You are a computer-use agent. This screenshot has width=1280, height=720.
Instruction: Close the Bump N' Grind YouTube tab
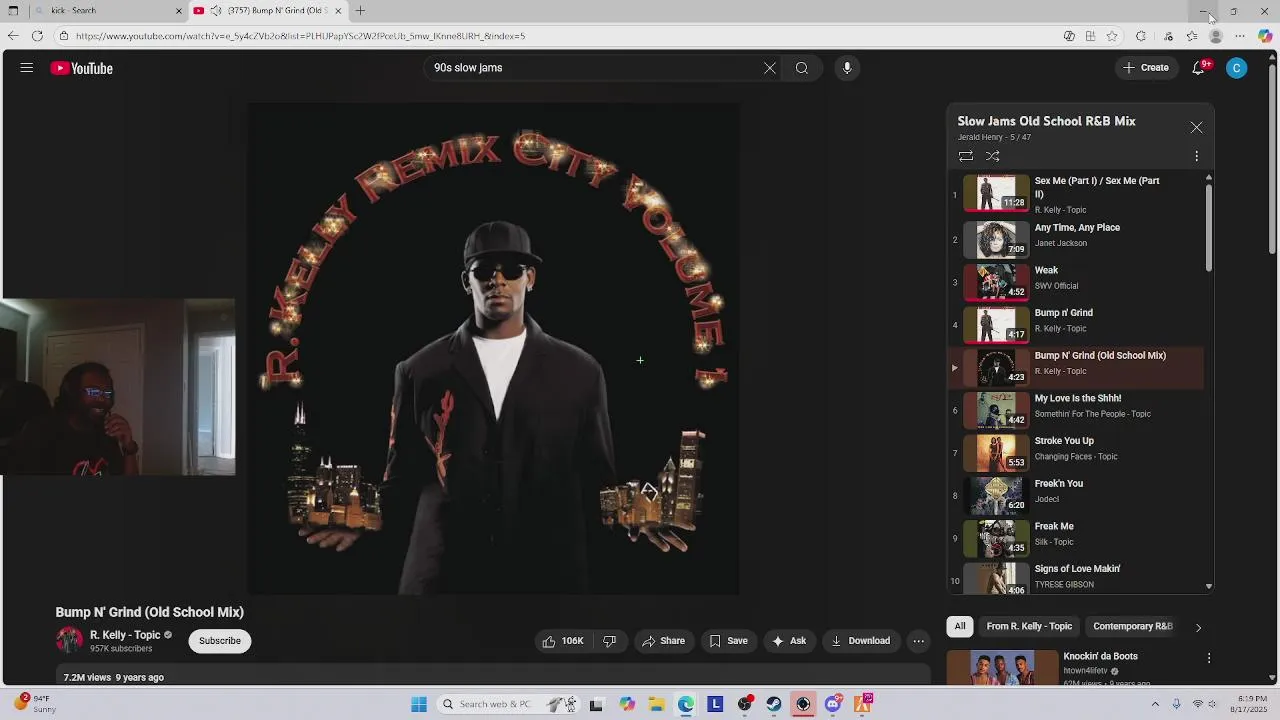(x=338, y=11)
